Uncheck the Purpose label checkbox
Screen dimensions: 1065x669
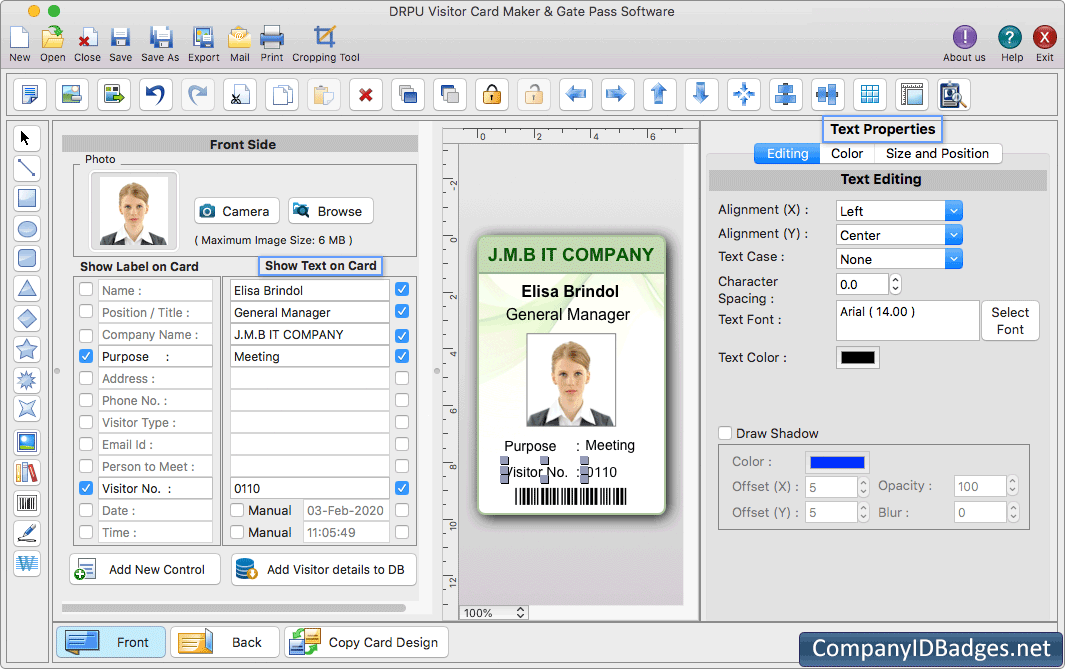tap(86, 356)
